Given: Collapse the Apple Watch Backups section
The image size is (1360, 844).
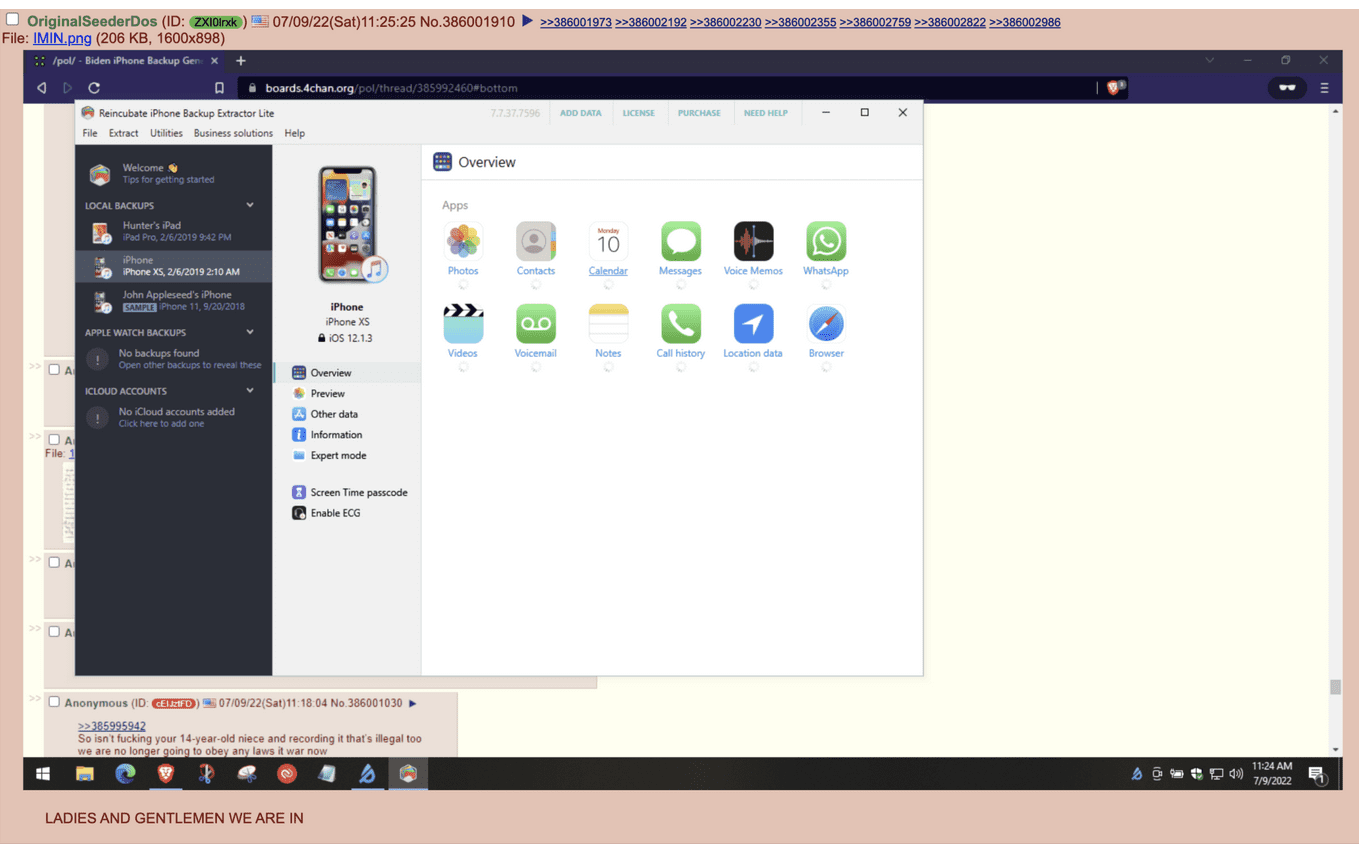Looking at the screenshot, I should click(x=250, y=332).
